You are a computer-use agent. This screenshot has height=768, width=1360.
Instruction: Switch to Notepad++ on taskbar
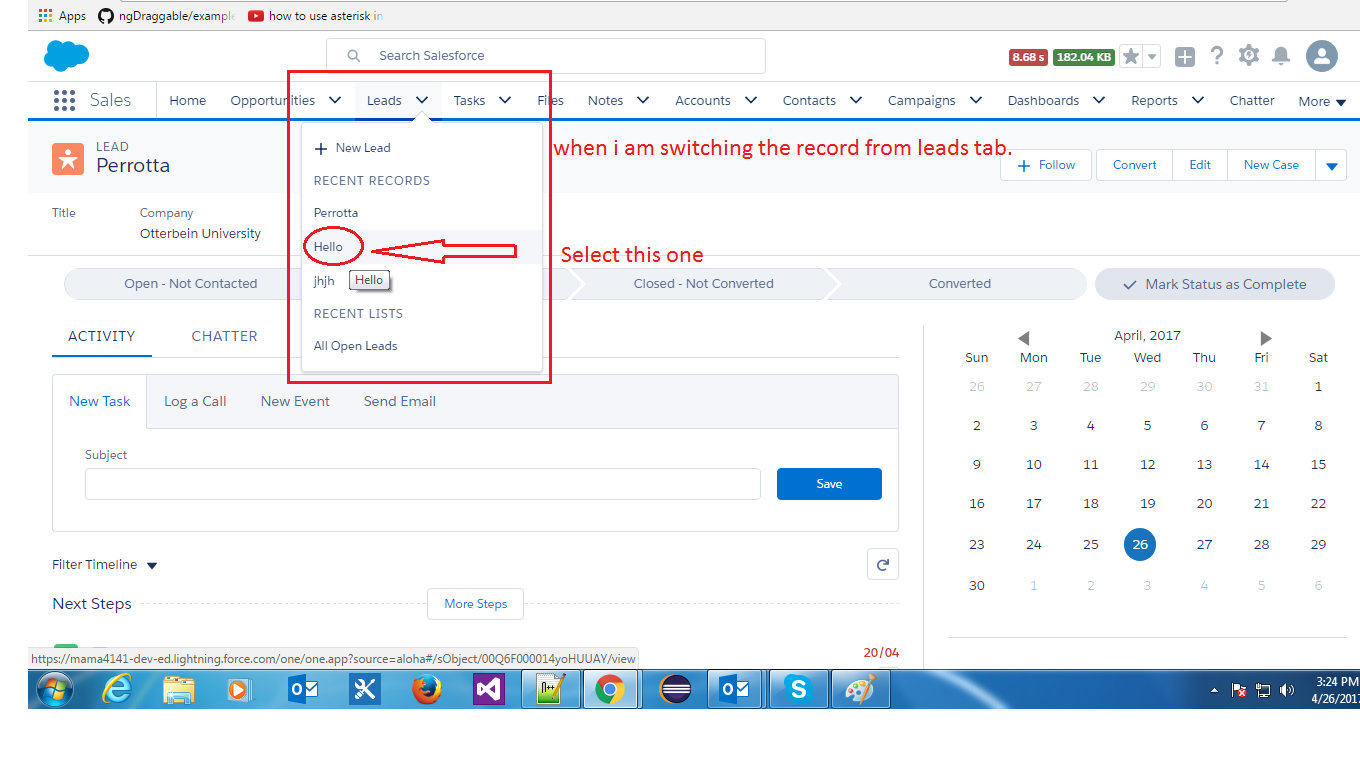pos(550,689)
